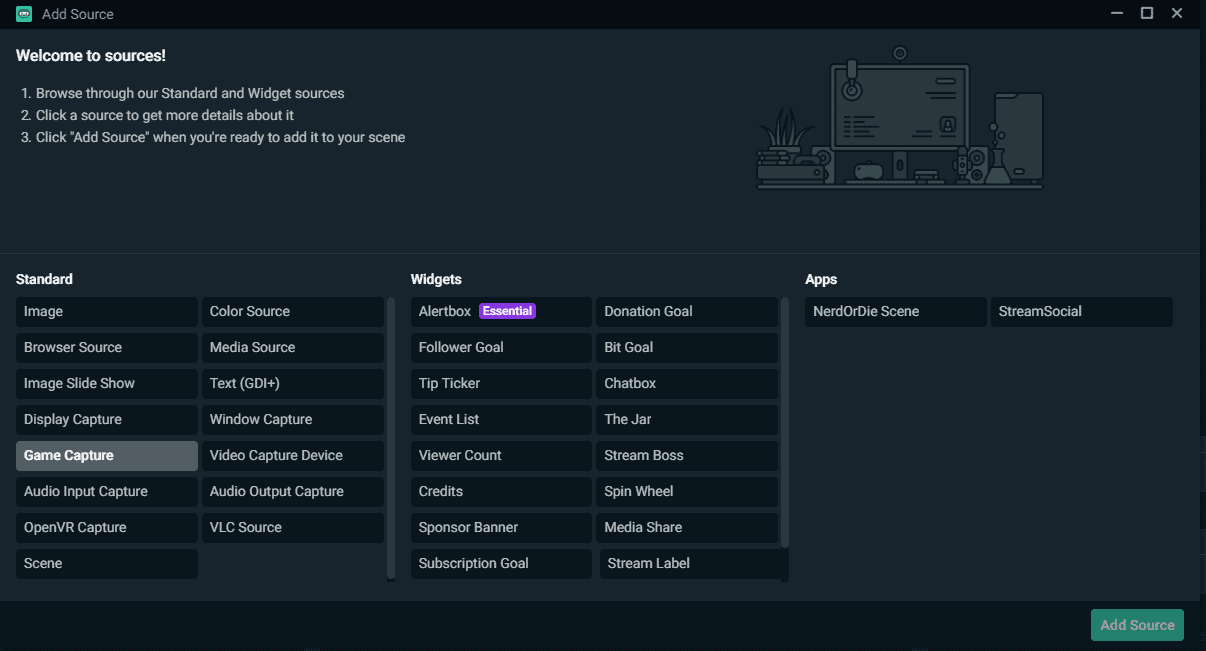Select the Alertbox widget
The height and width of the screenshot is (651, 1206).
point(500,311)
